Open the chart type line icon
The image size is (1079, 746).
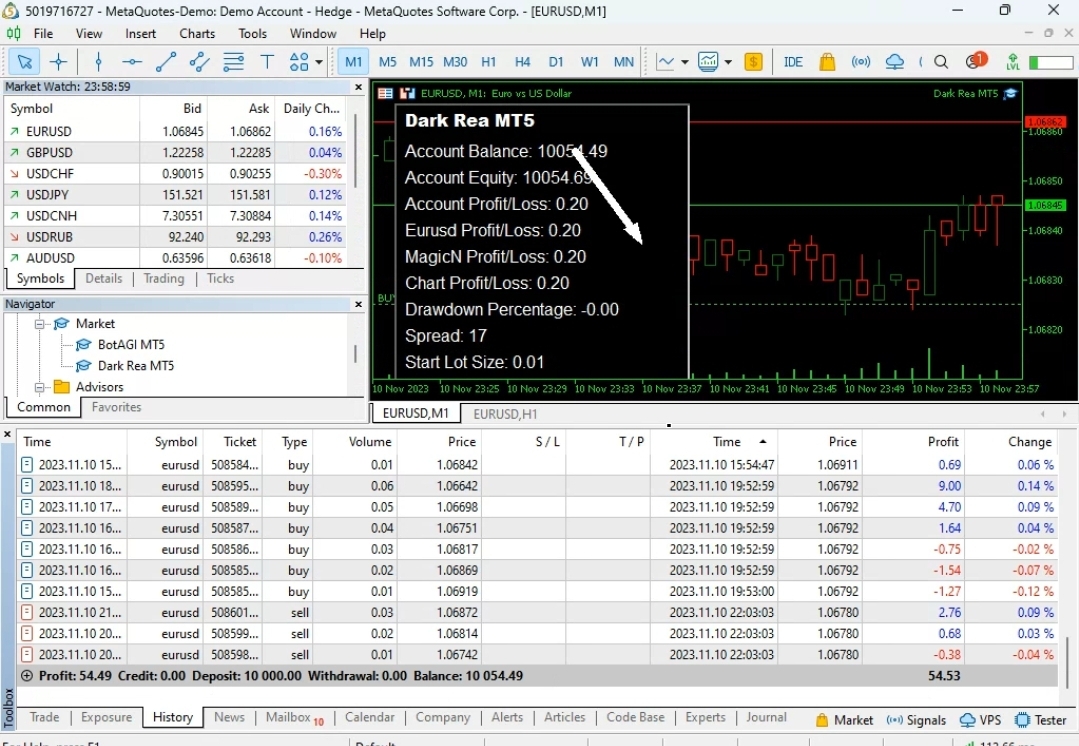665,62
